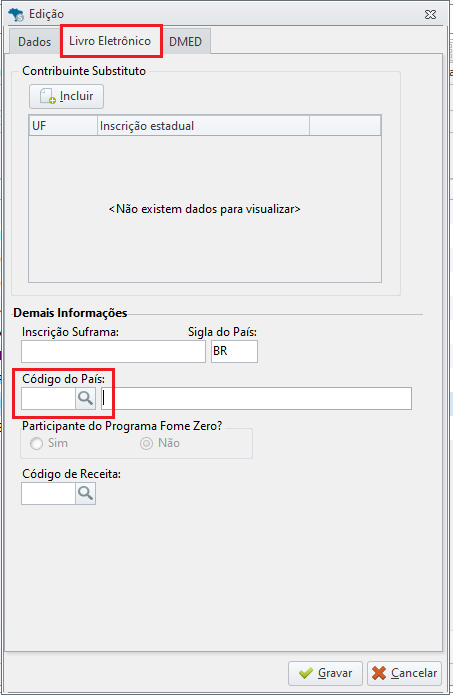Switch to the Dados tab
Viewport: 453px width, 698px height.
coord(34,42)
